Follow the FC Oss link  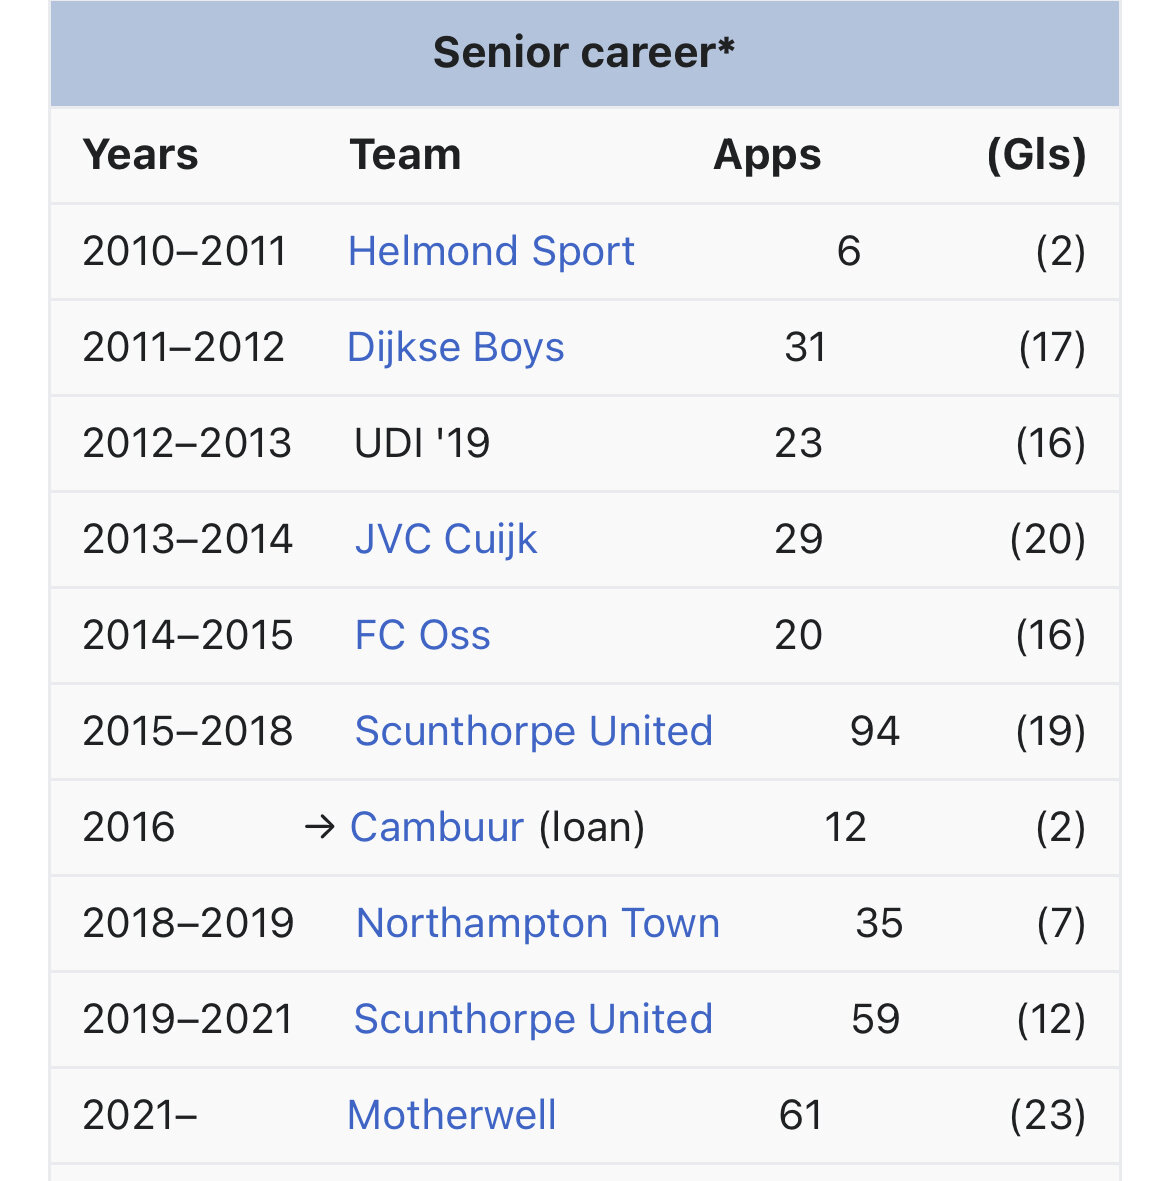[x=423, y=635]
